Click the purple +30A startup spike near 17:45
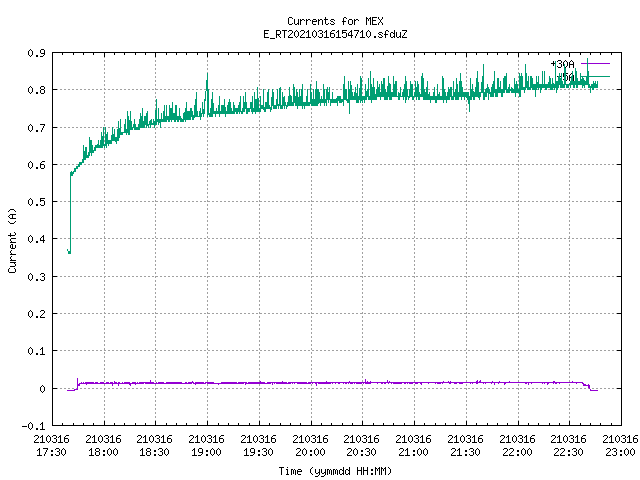The image size is (640, 480). 78,380
